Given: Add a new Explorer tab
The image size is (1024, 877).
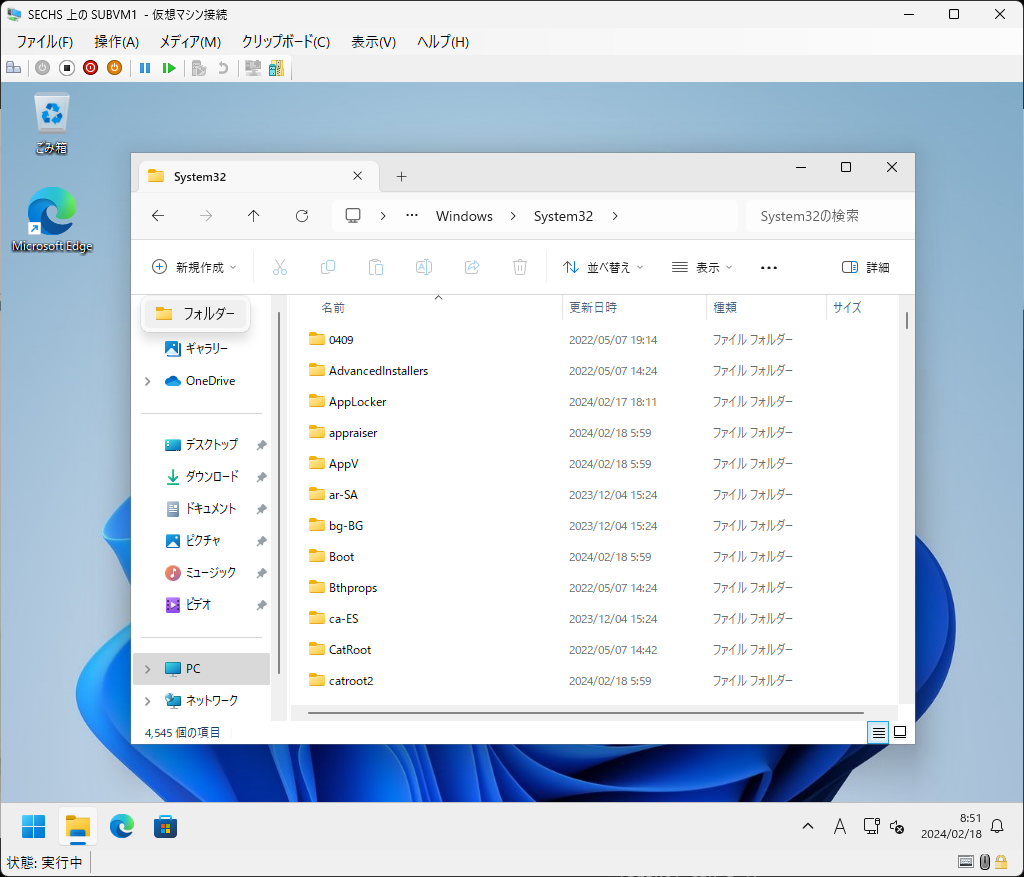Looking at the screenshot, I should (x=401, y=176).
